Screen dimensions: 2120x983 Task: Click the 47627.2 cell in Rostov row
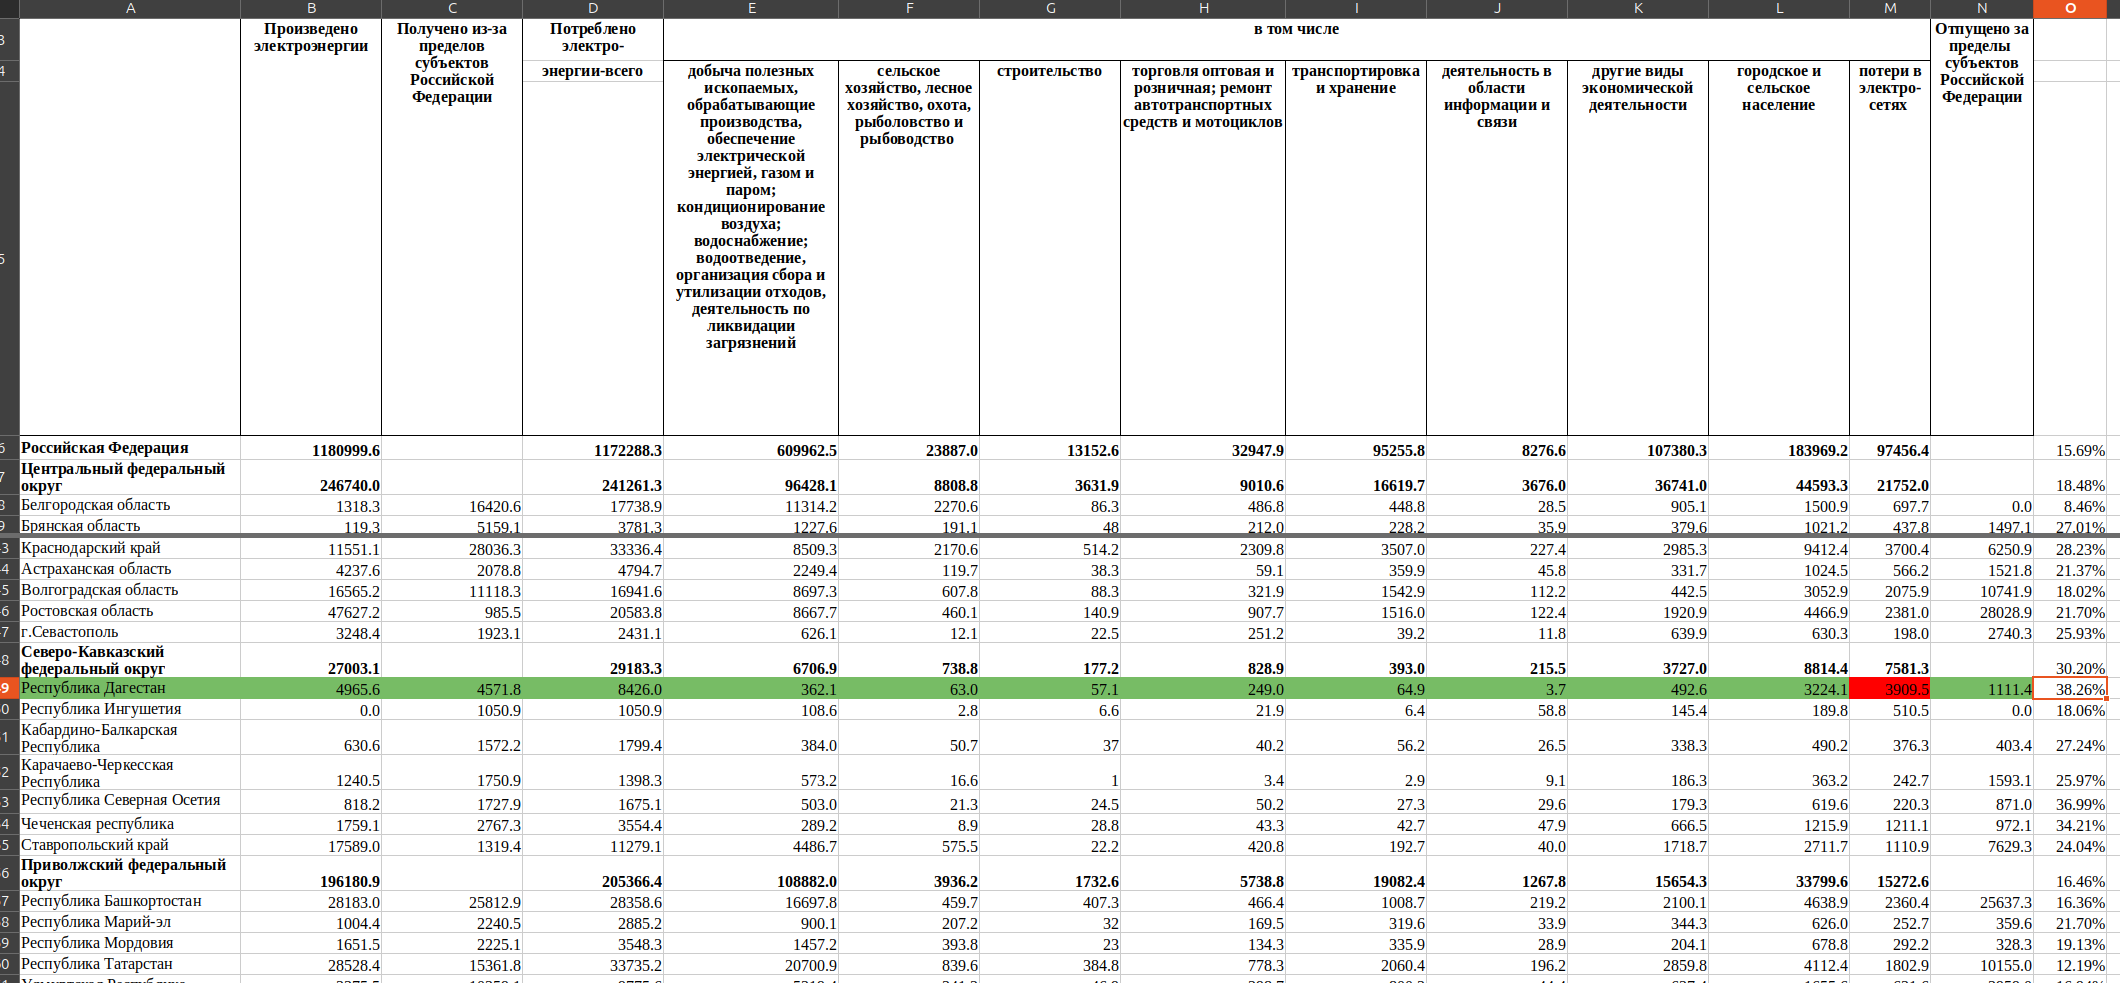(x=311, y=612)
